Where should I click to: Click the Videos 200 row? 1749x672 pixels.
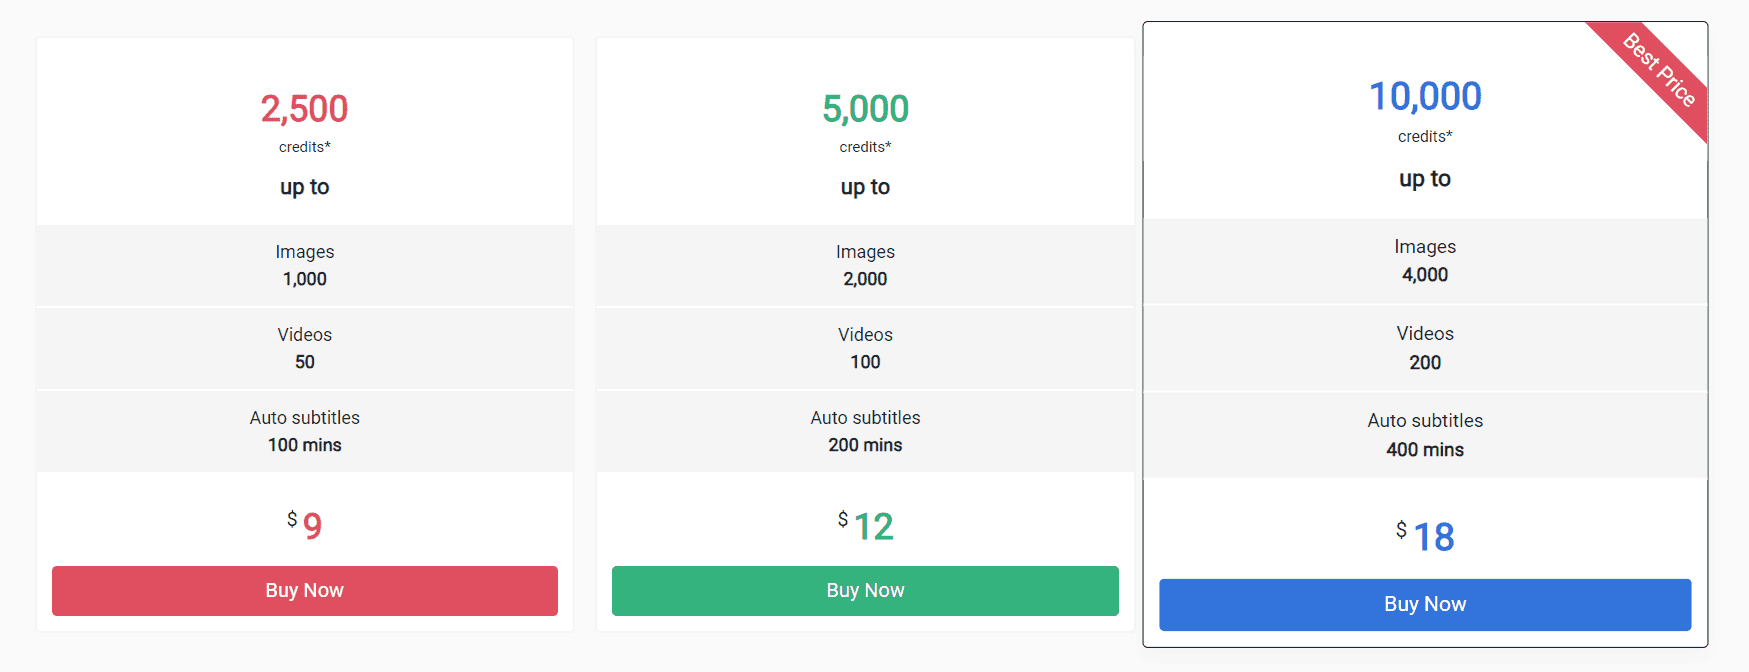(x=1425, y=348)
